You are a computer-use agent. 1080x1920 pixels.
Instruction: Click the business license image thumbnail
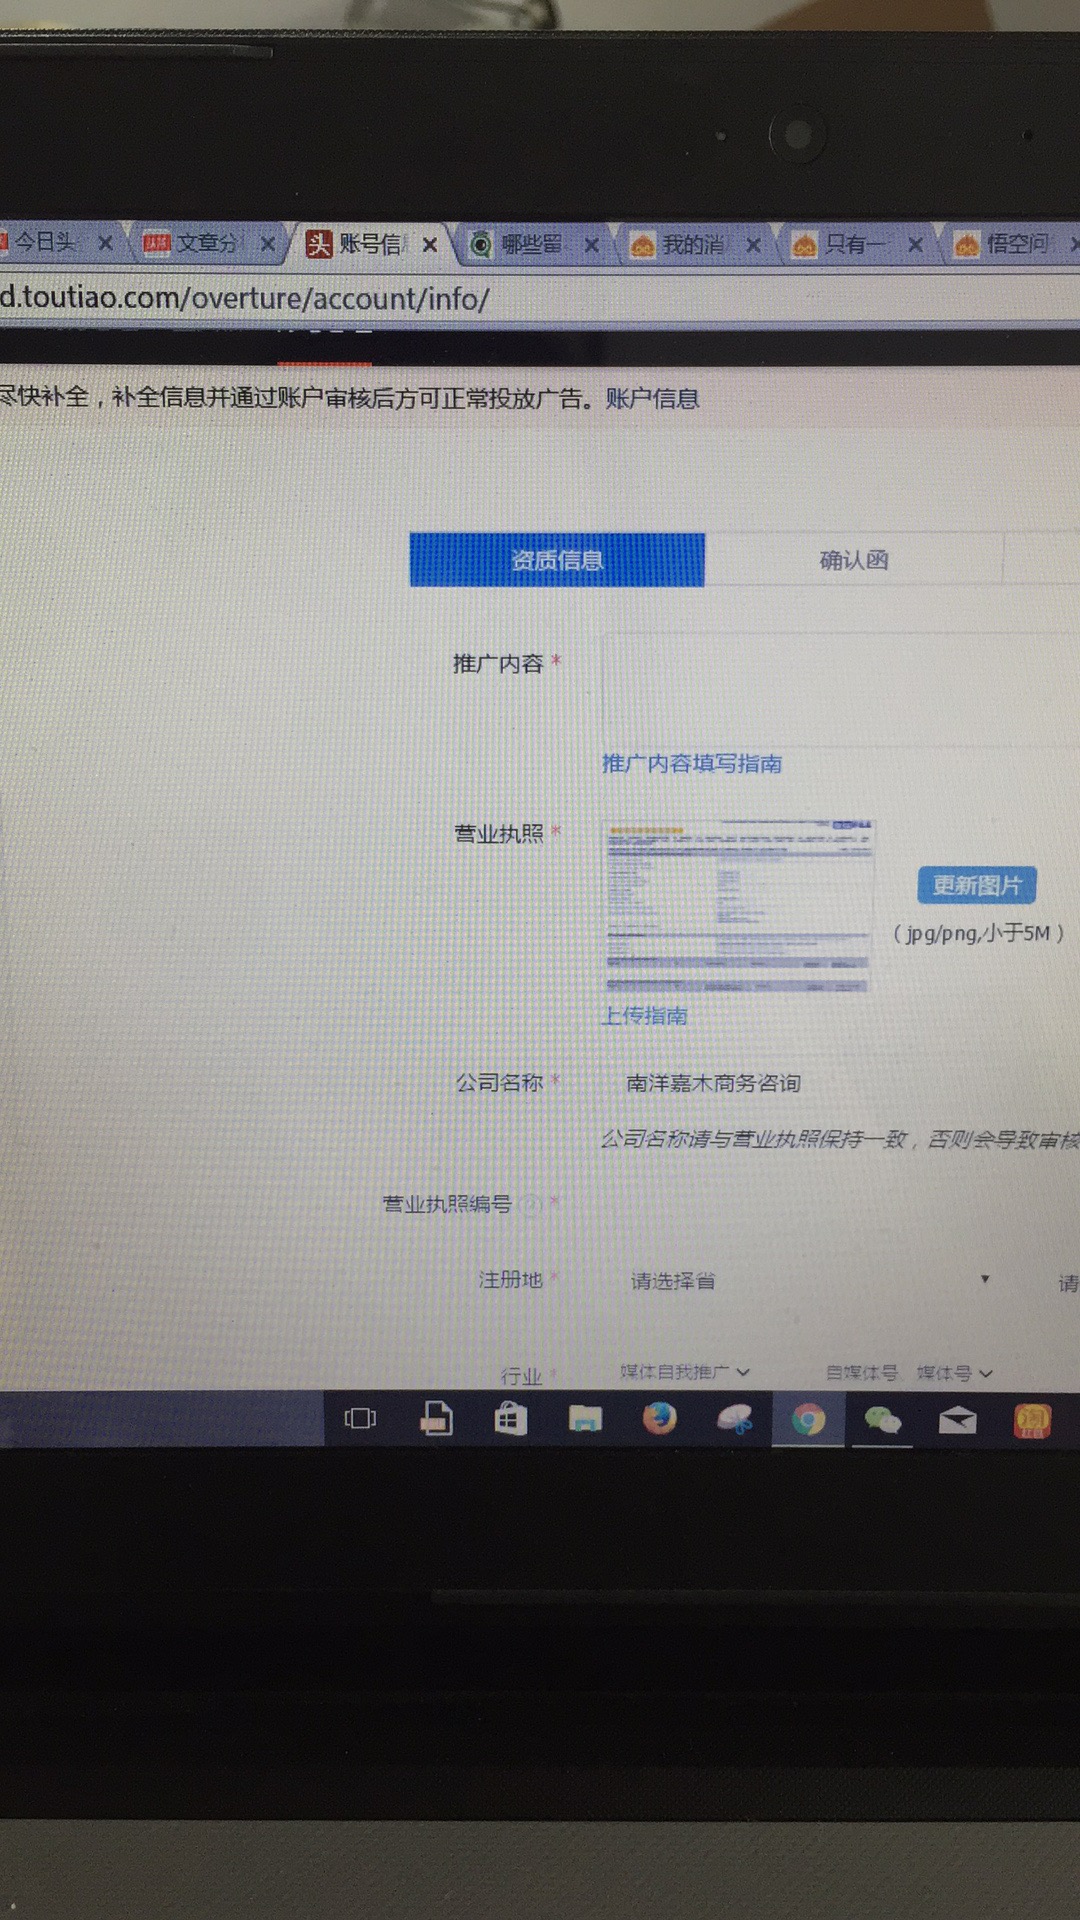click(738, 906)
